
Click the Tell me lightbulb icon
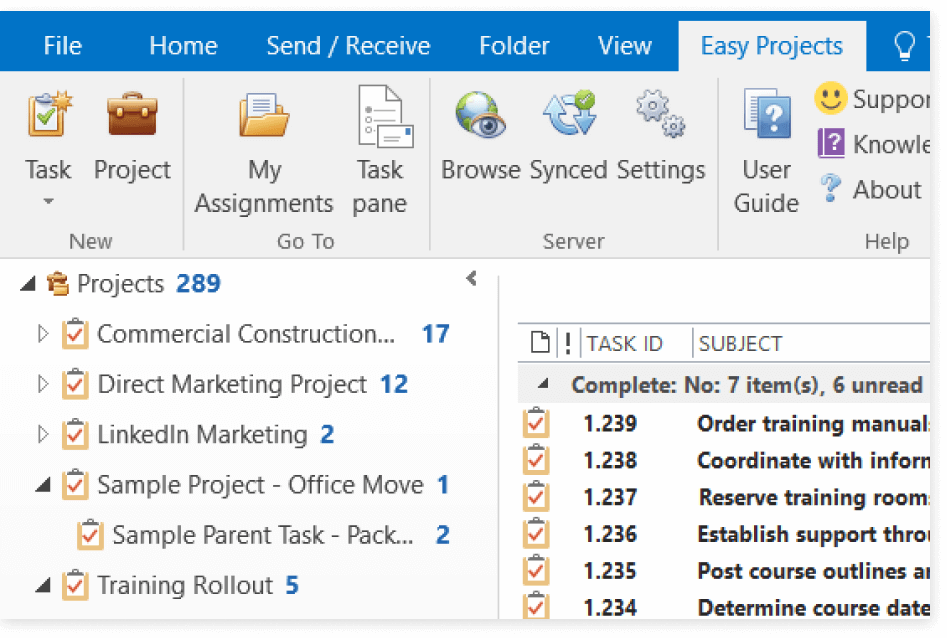pos(904,46)
